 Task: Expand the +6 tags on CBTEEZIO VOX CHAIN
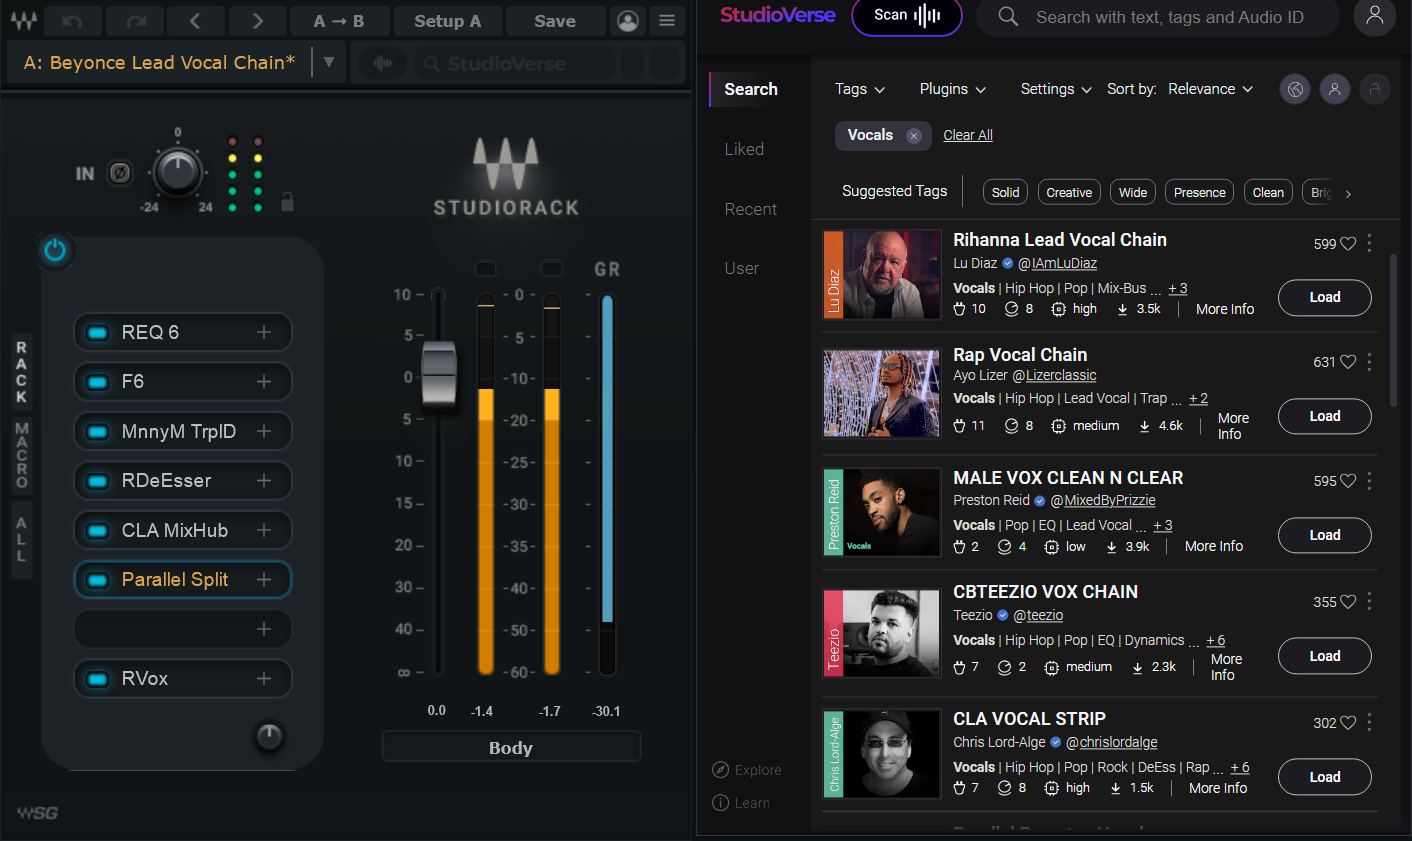coord(1215,640)
